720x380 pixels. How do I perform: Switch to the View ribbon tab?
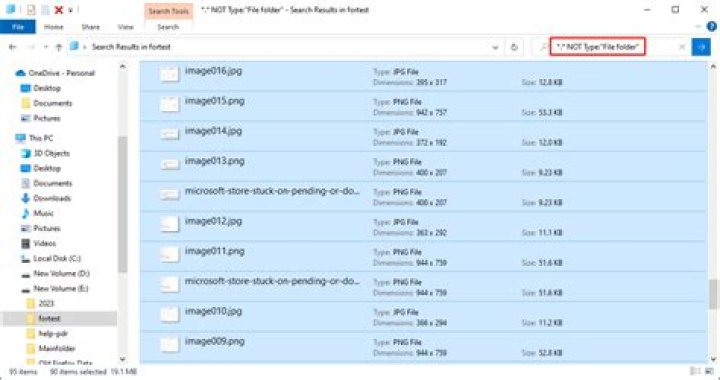[x=125, y=27]
